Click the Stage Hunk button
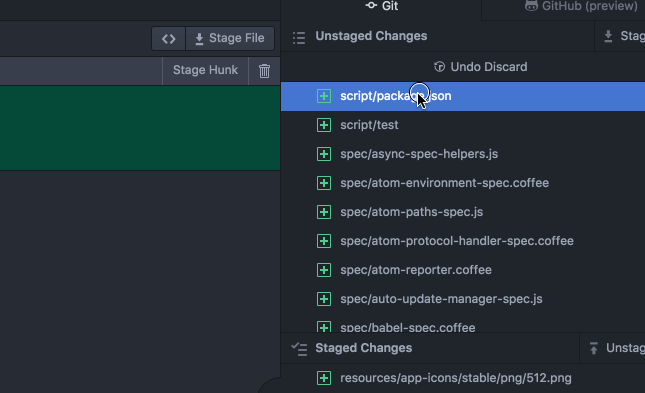This screenshot has height=393, width=645. pyautogui.click(x=205, y=70)
